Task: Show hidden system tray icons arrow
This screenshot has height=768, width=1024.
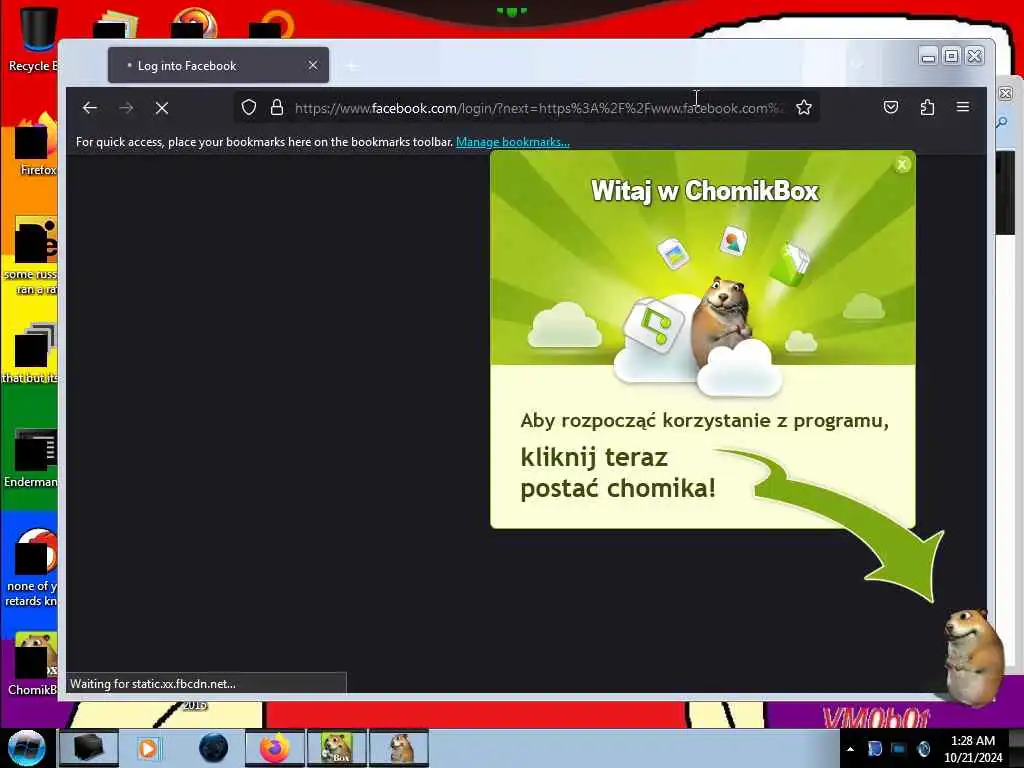Action: coord(850,749)
